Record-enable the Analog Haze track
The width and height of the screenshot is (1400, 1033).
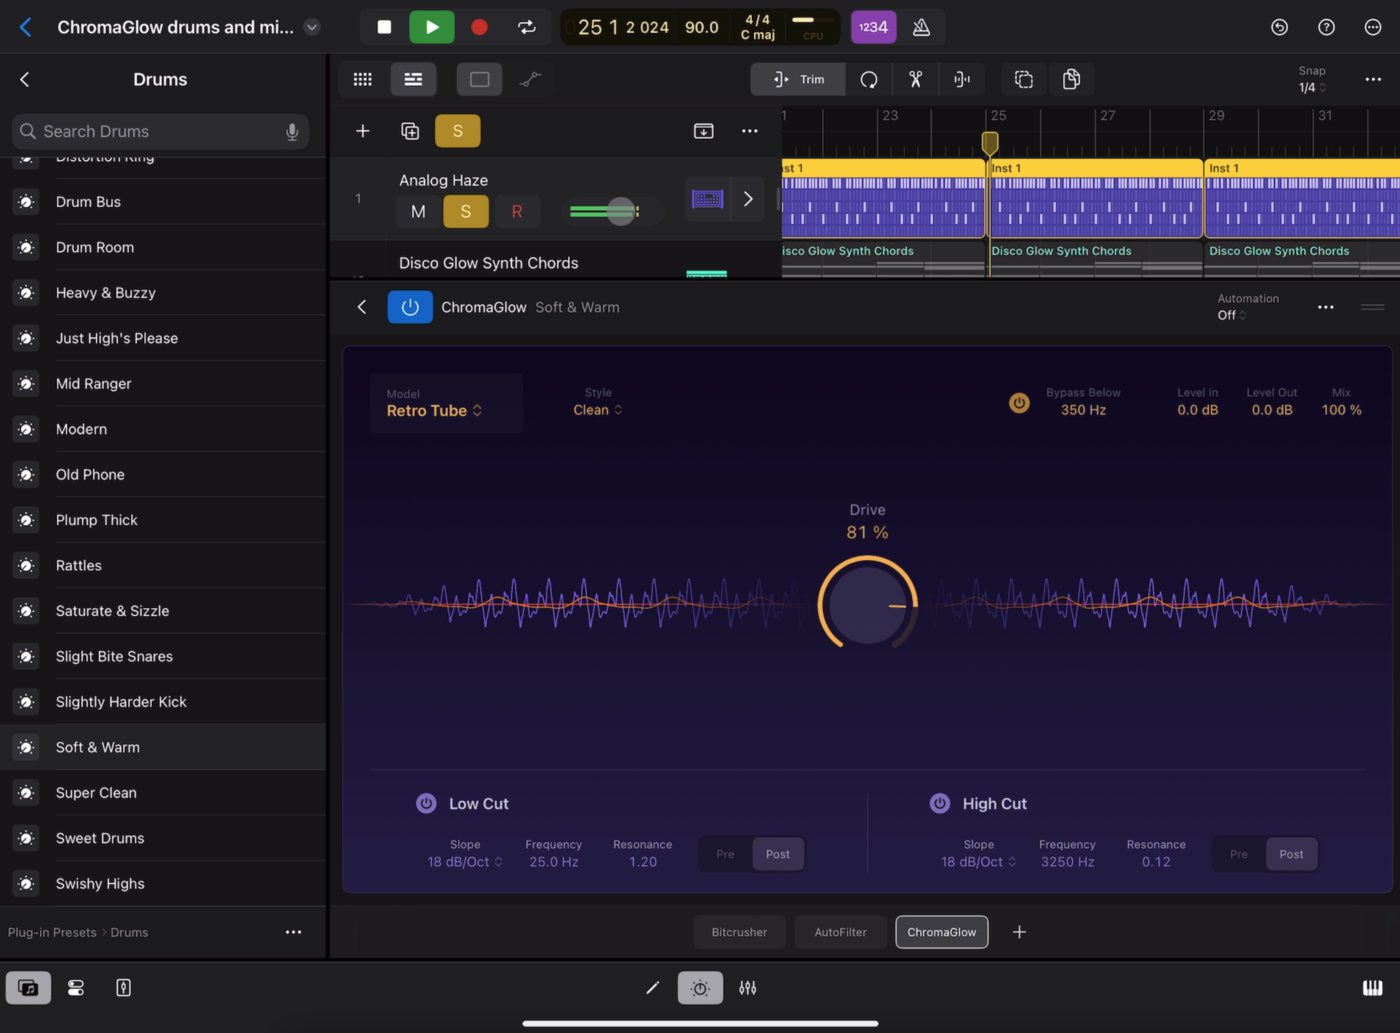(x=517, y=211)
